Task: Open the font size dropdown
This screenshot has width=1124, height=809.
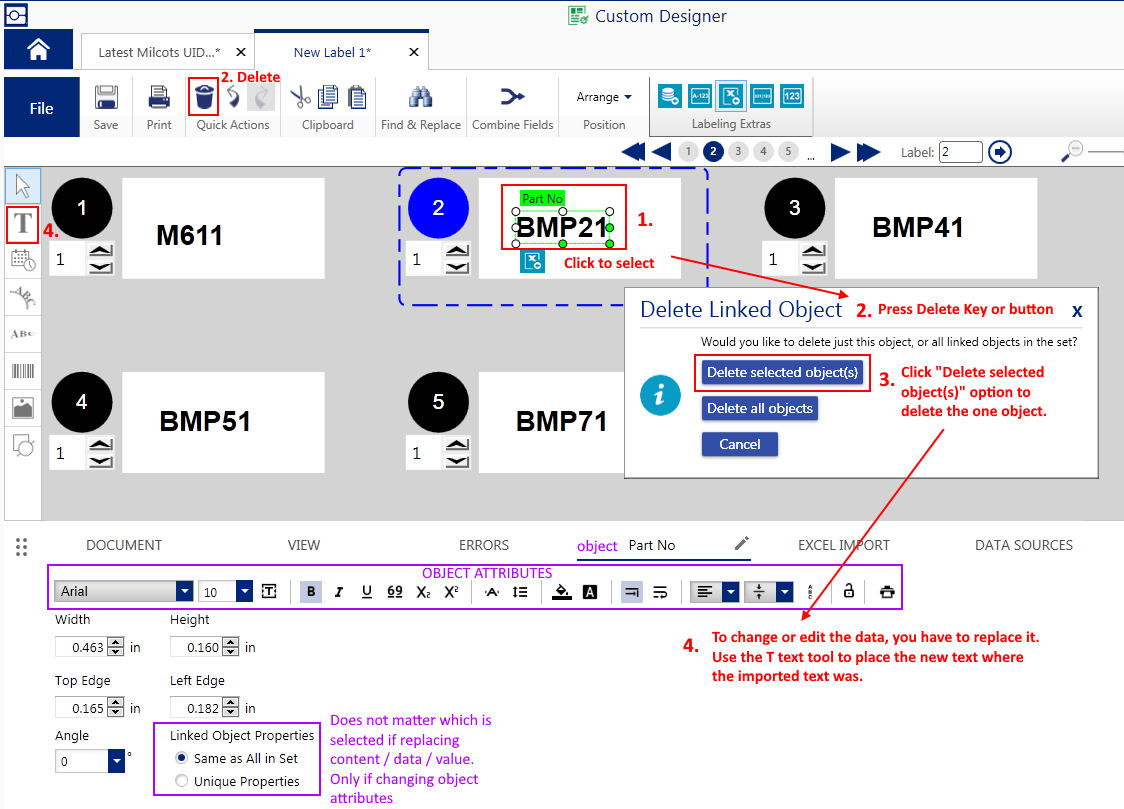Action: (244, 592)
